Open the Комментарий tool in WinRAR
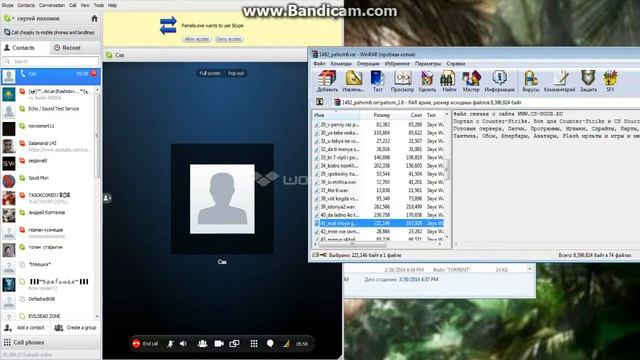The width and height of the screenshot is (640, 360). click(560, 81)
